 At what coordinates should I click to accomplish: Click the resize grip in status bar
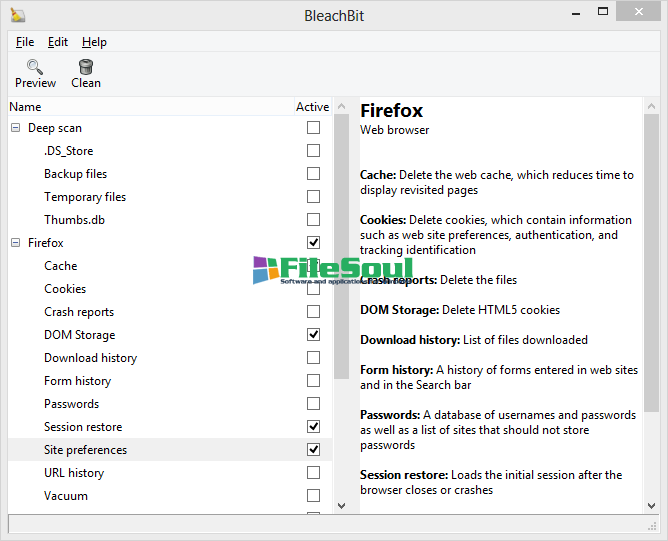click(652, 527)
